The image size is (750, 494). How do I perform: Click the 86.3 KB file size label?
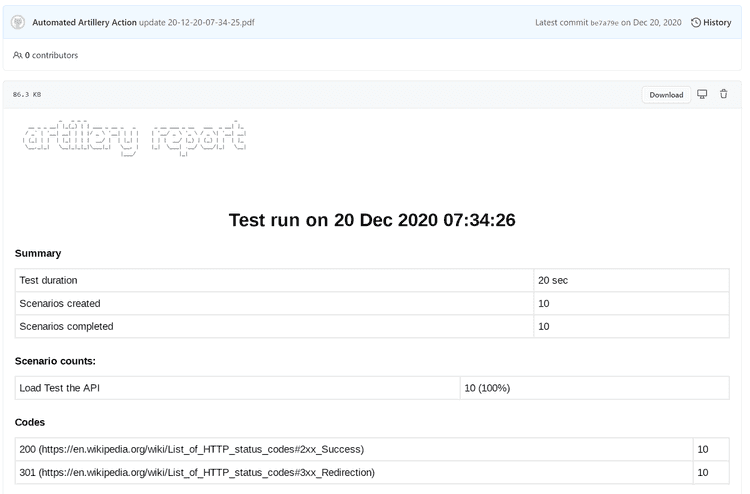pyautogui.click(x=27, y=95)
